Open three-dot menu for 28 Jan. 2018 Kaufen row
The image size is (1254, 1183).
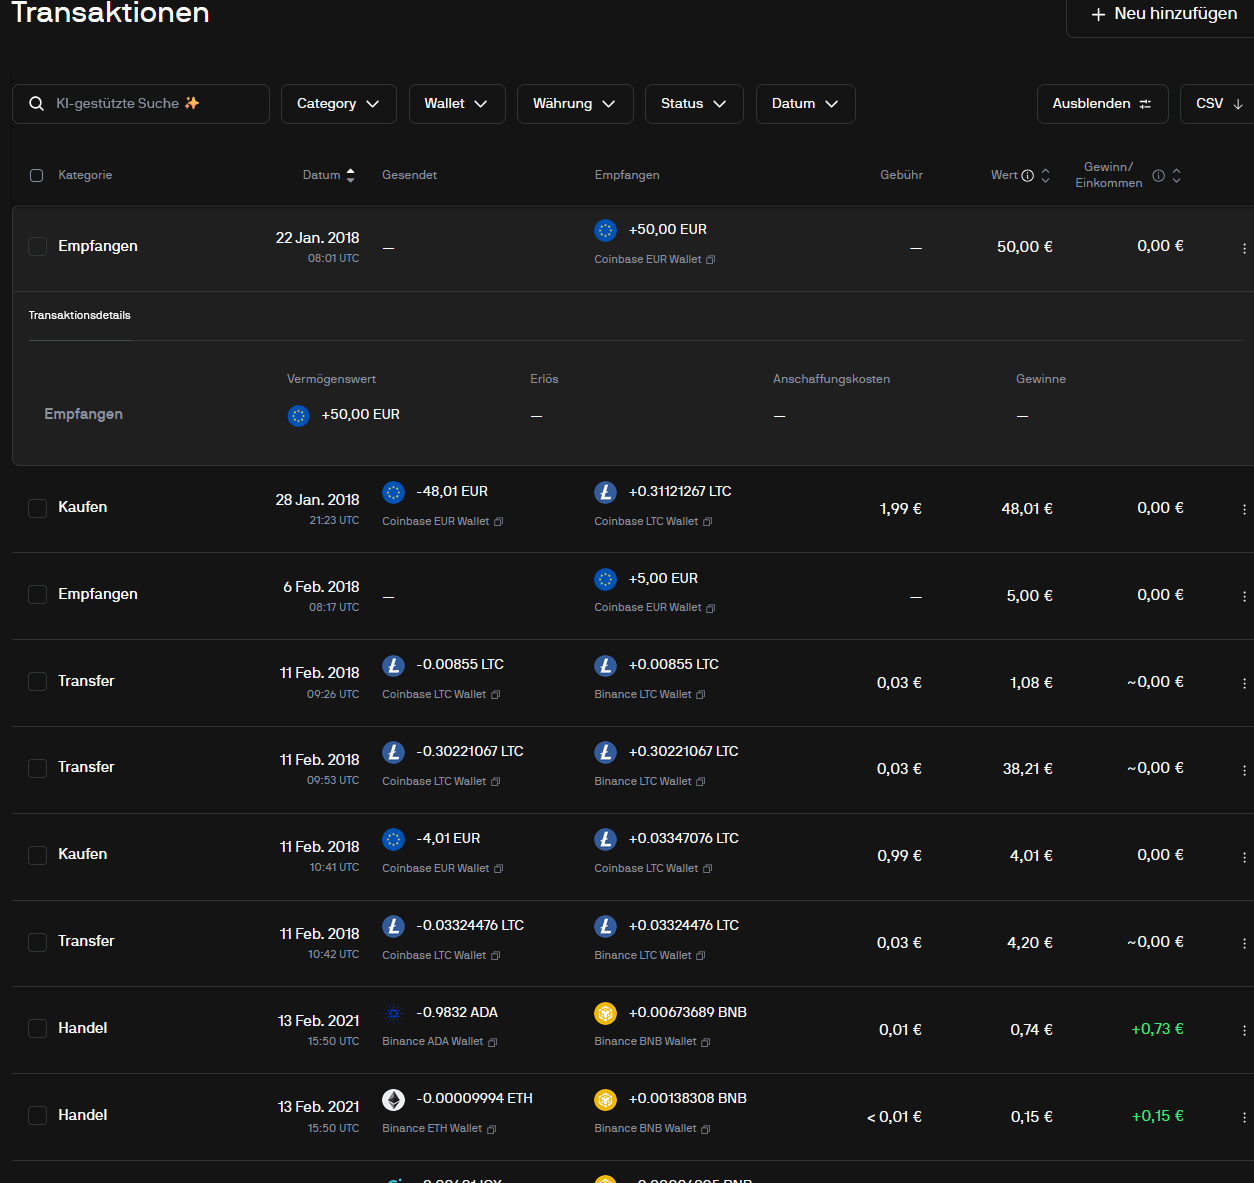point(1244,509)
